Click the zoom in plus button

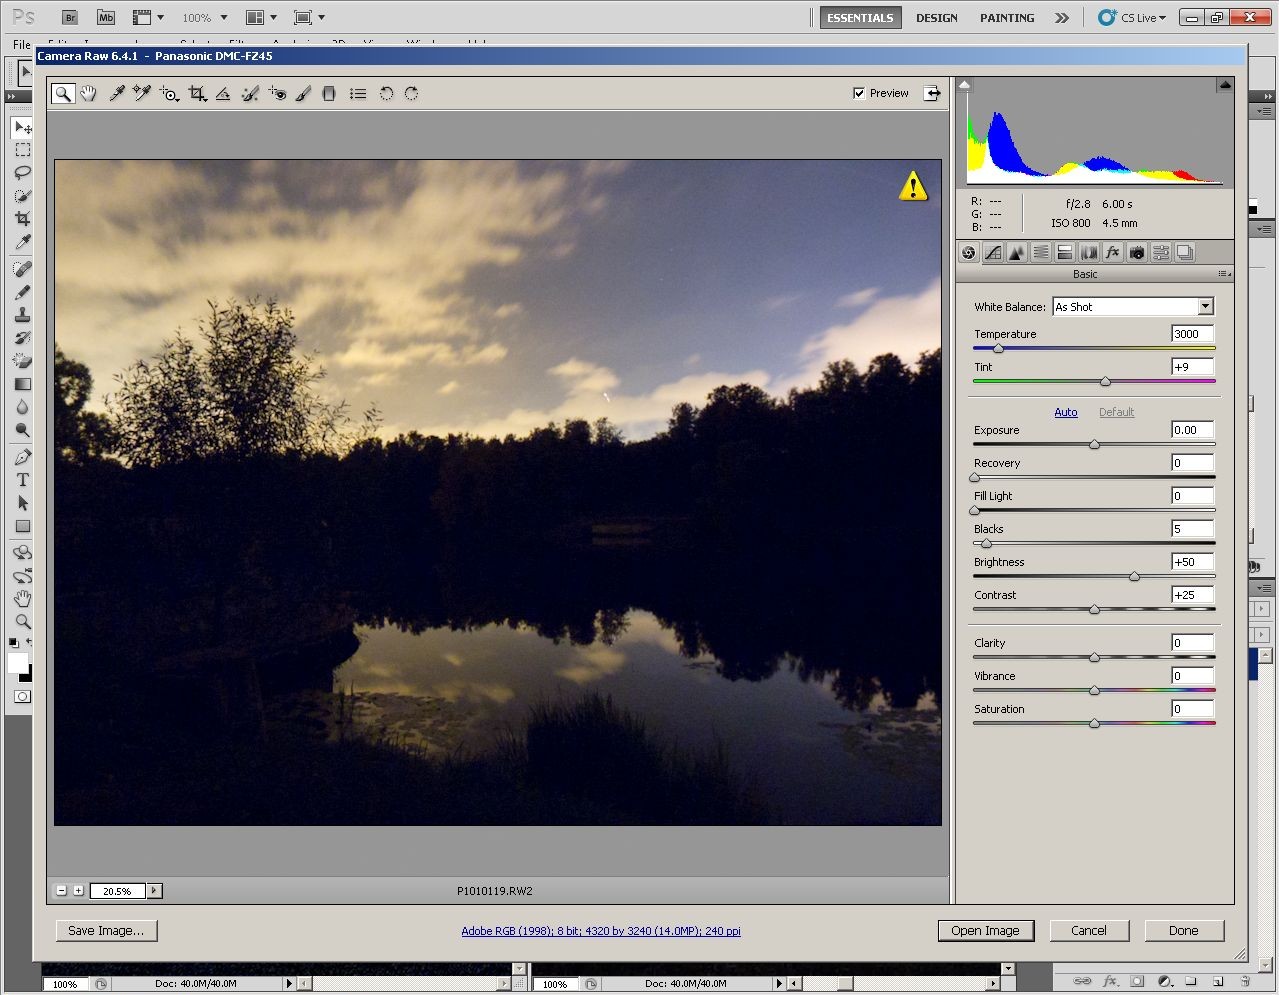click(78, 890)
